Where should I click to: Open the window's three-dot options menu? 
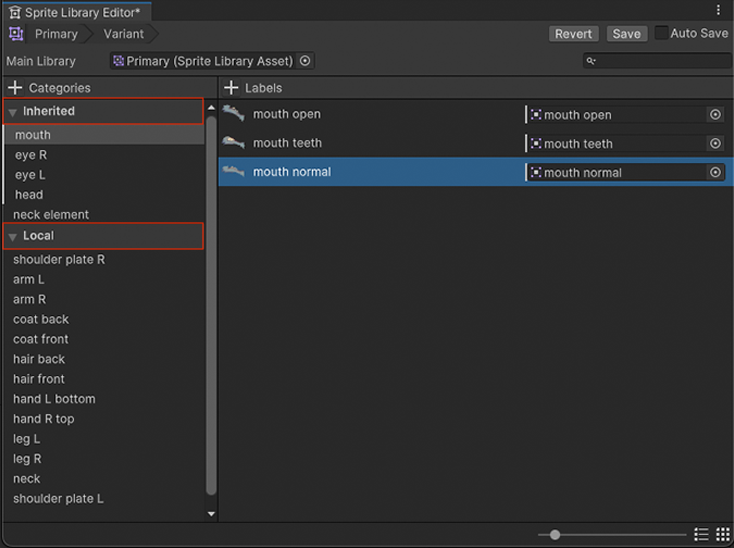pos(718,10)
